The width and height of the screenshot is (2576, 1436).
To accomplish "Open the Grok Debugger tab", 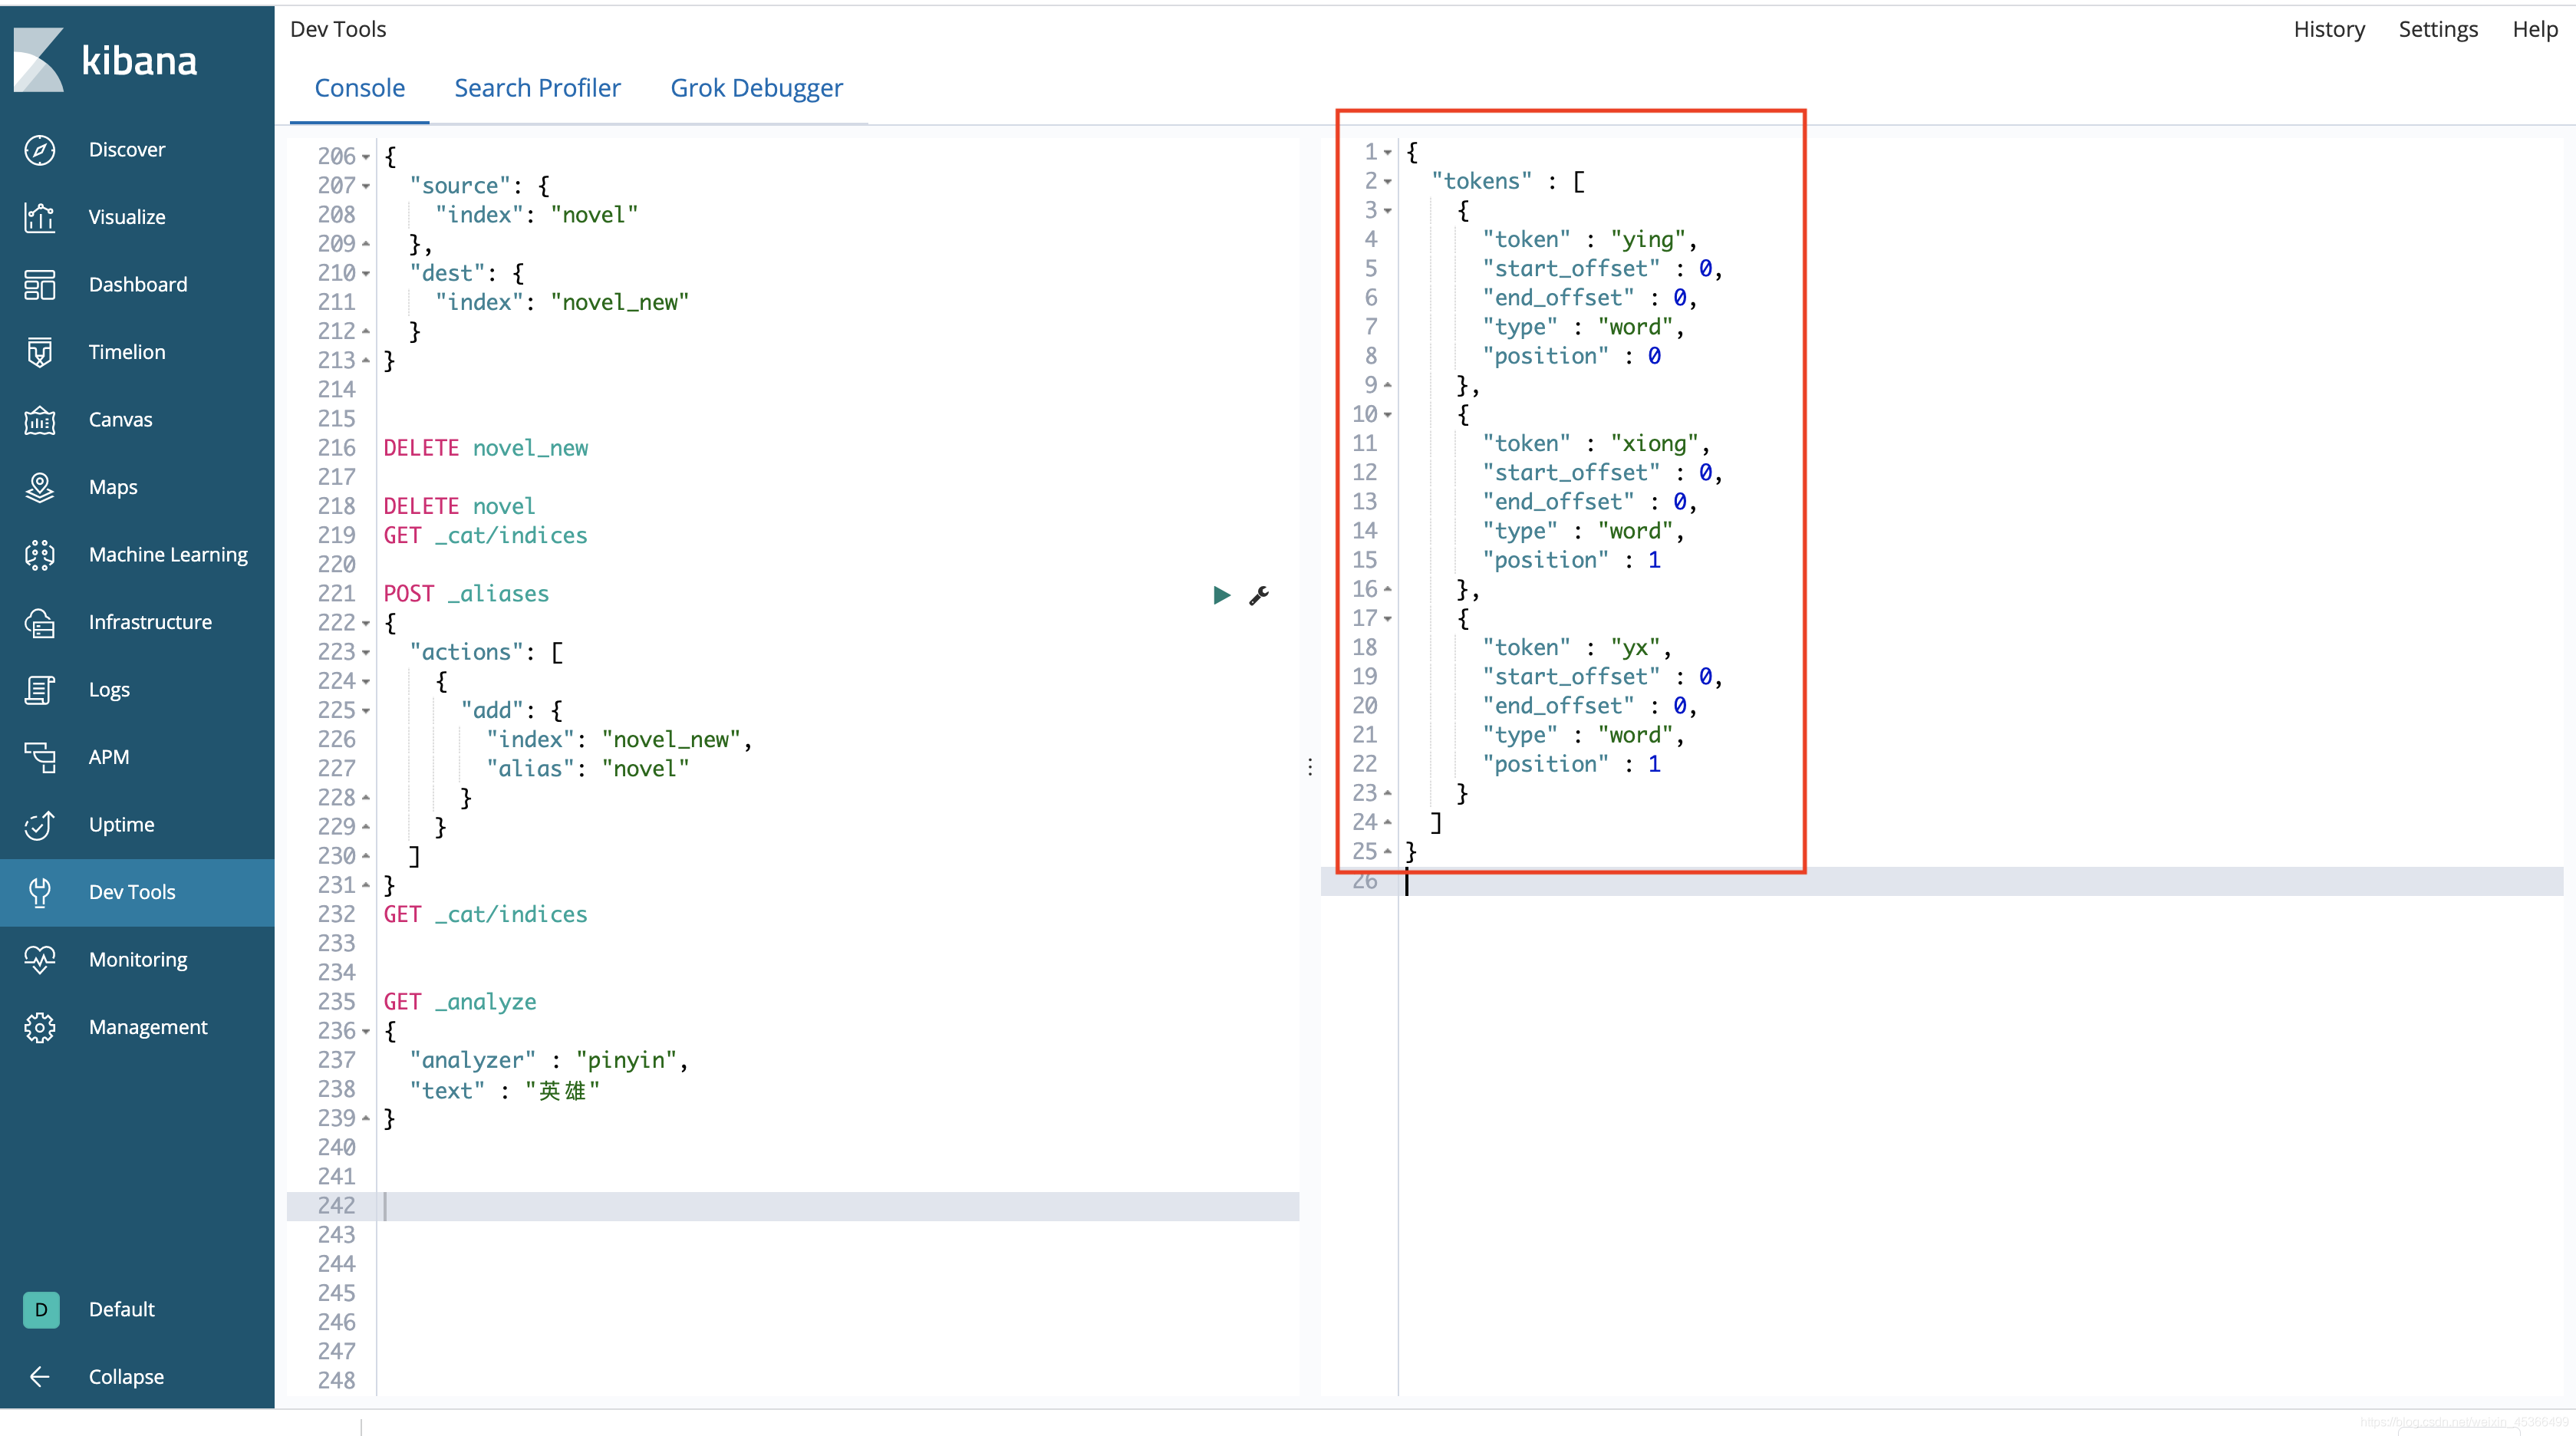I will coord(756,88).
